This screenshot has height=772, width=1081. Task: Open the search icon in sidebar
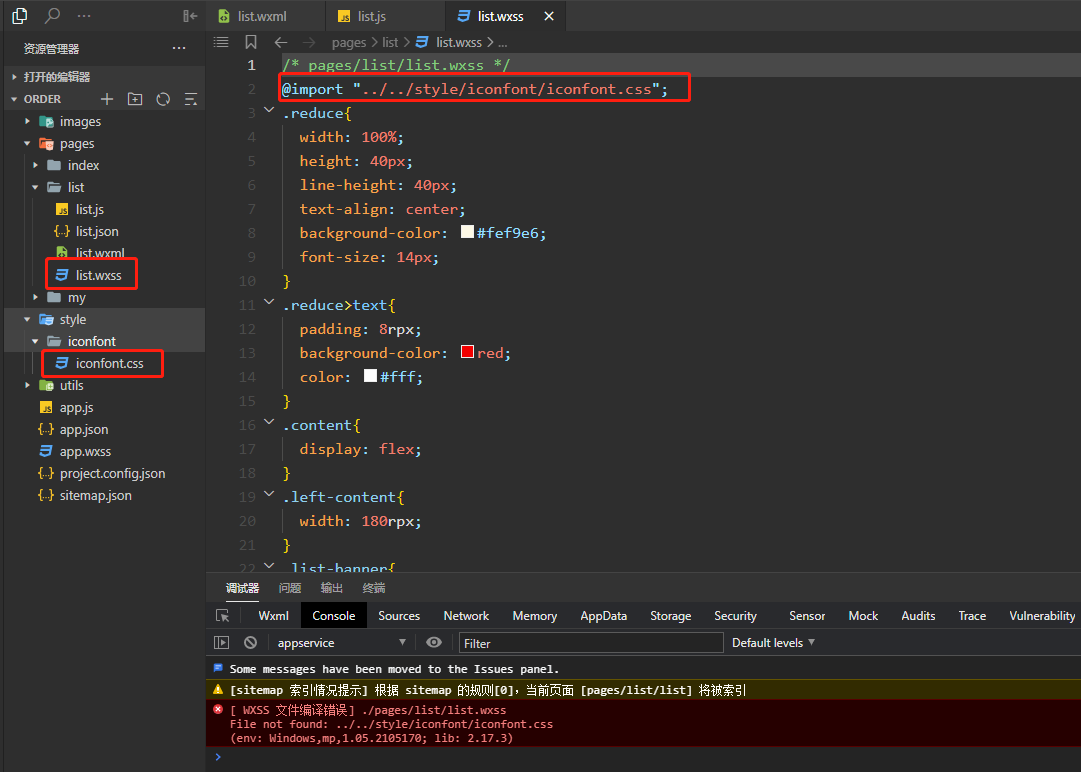[52, 15]
